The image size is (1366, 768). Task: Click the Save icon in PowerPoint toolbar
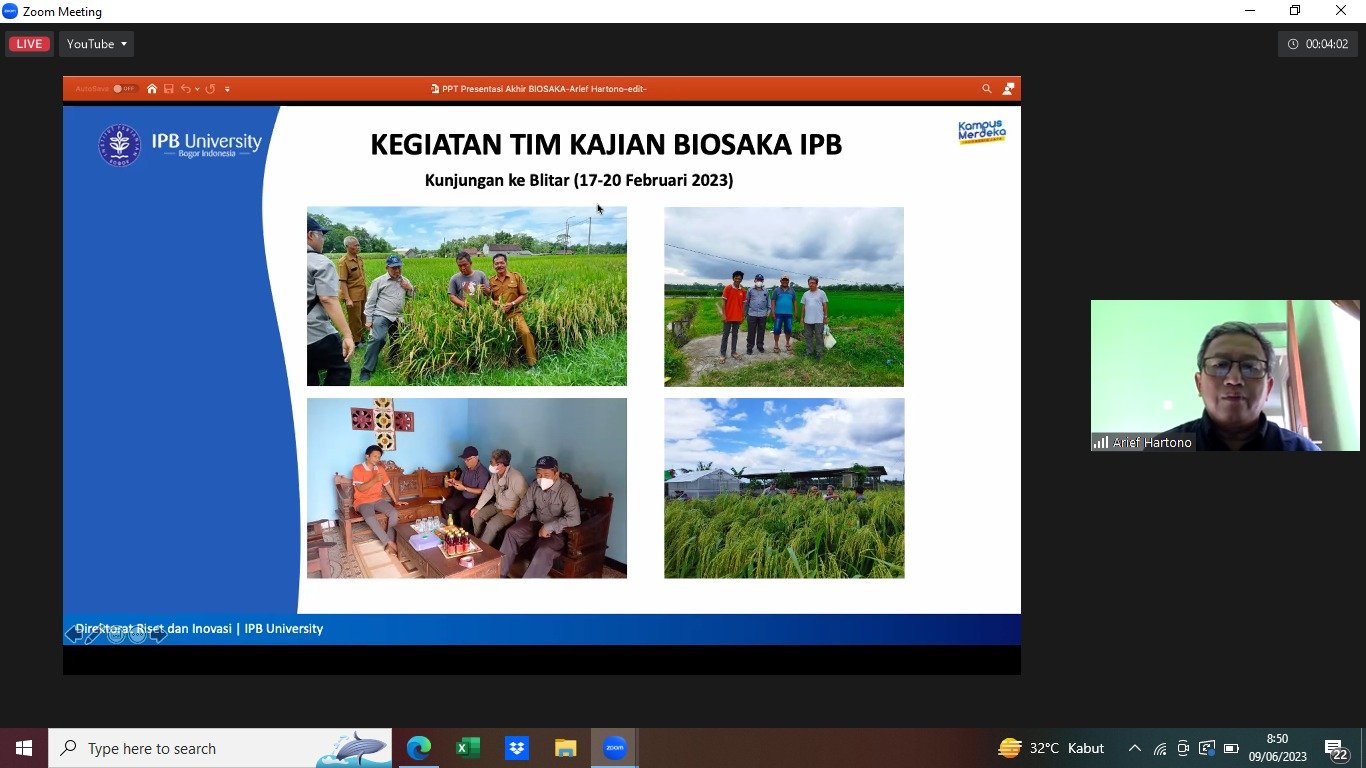coord(169,89)
